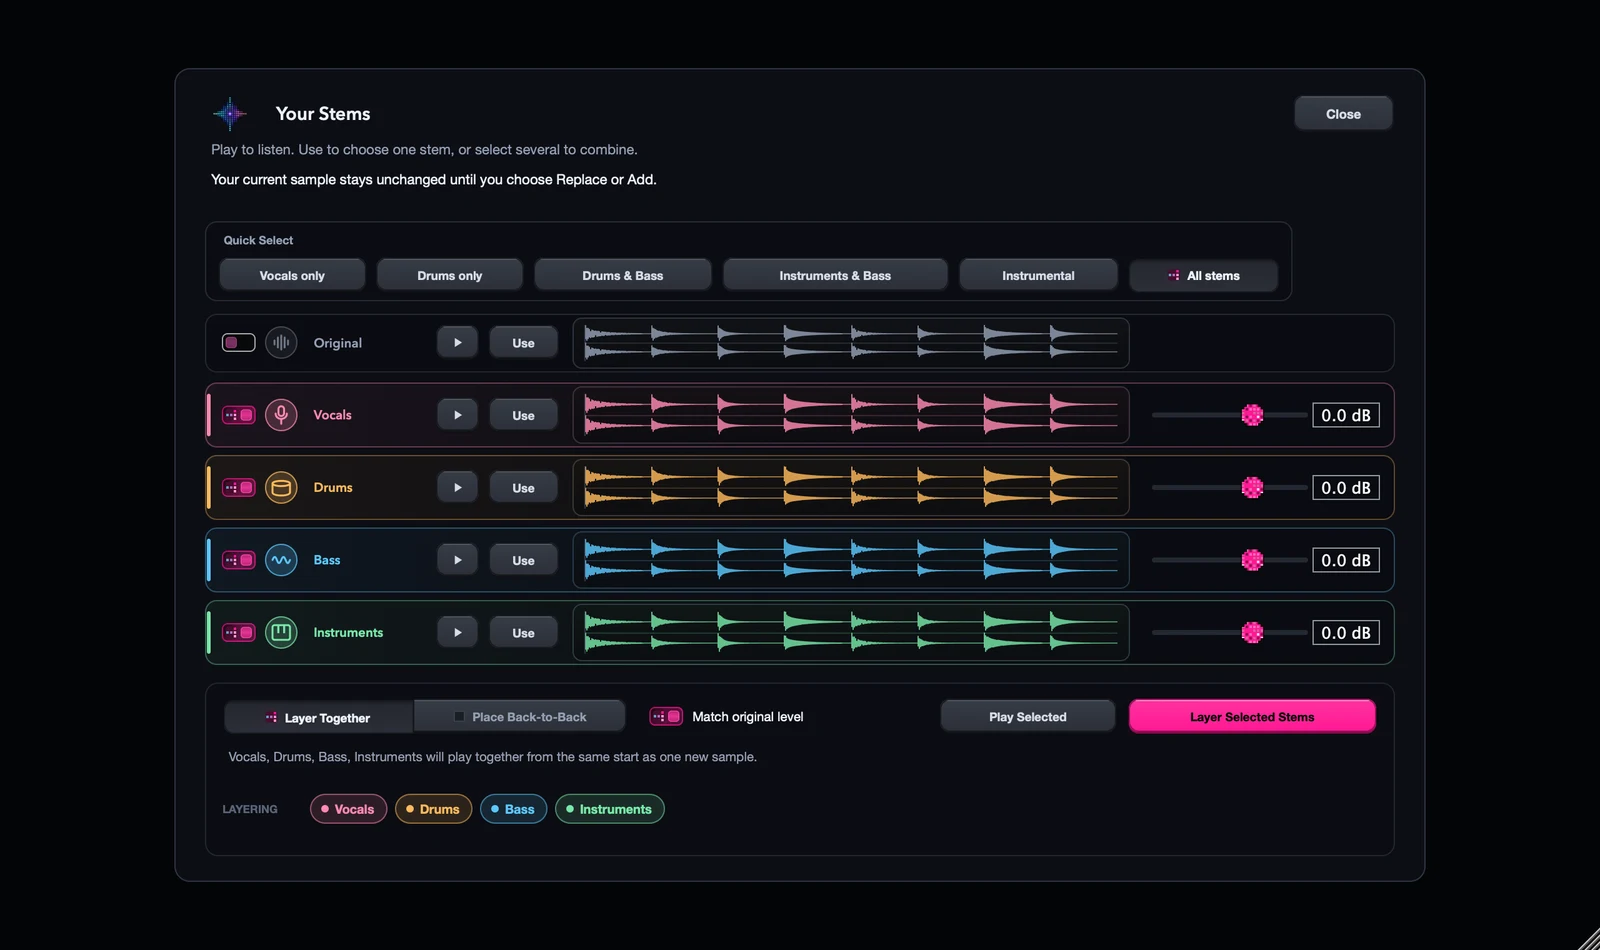This screenshot has height=950, width=1600.
Task: Click the Drums volume slider knob
Action: coord(1252,488)
